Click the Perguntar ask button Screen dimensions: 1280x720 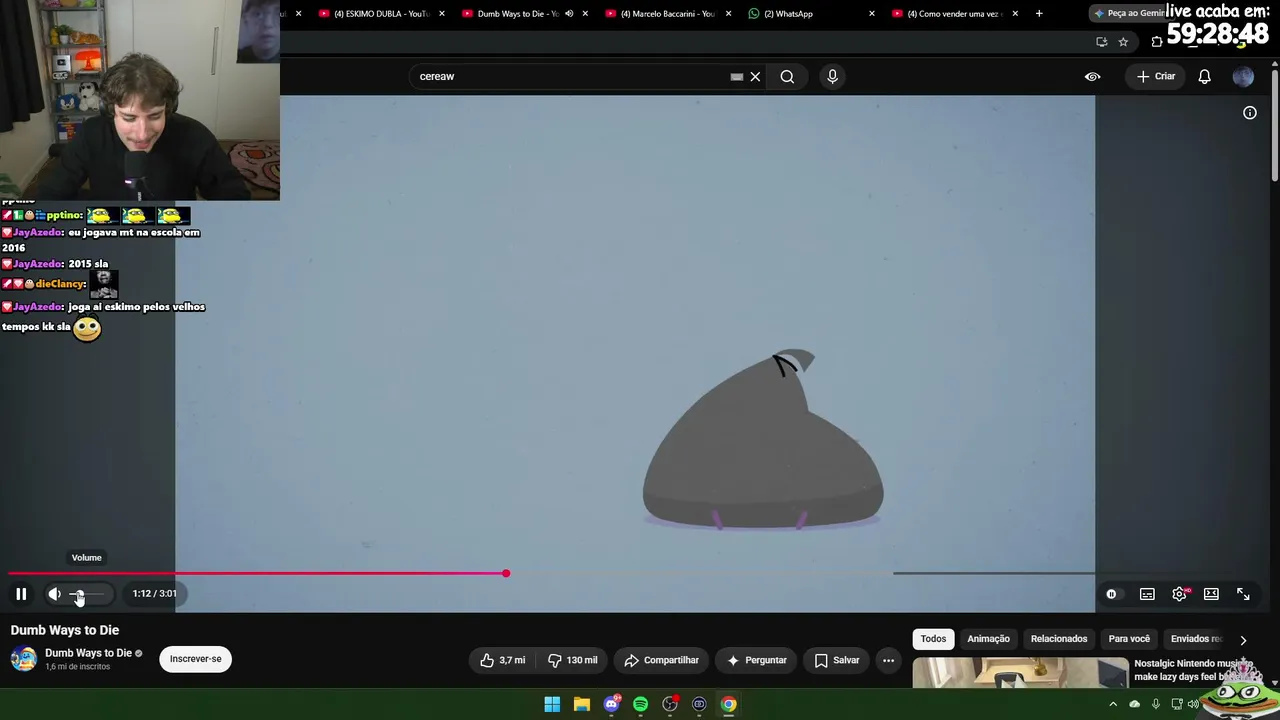[x=756, y=660]
